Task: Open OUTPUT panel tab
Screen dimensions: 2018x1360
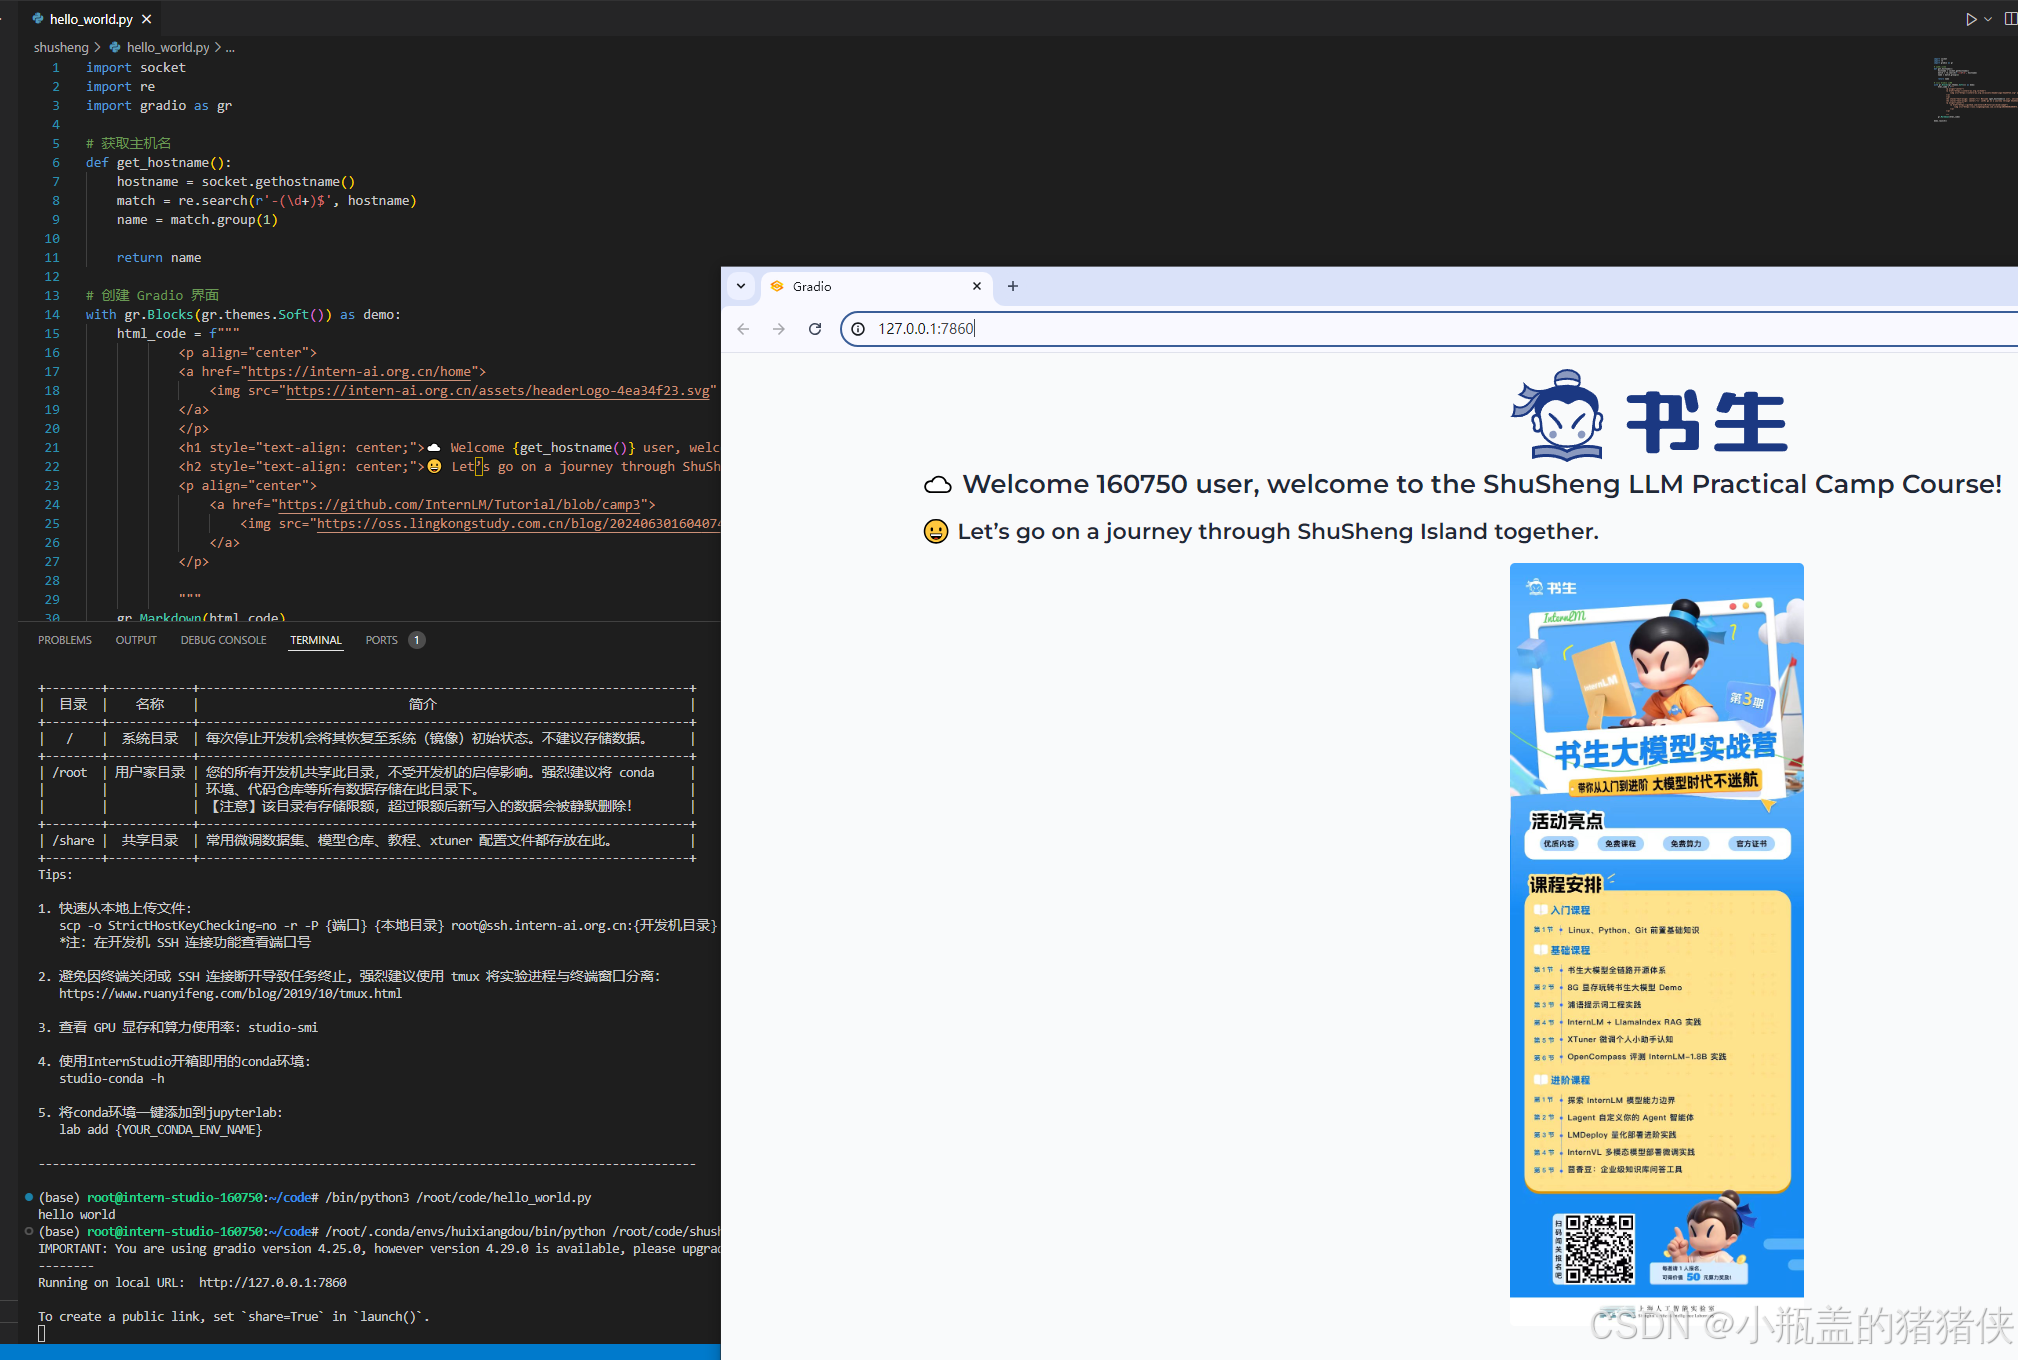Action: (x=136, y=640)
